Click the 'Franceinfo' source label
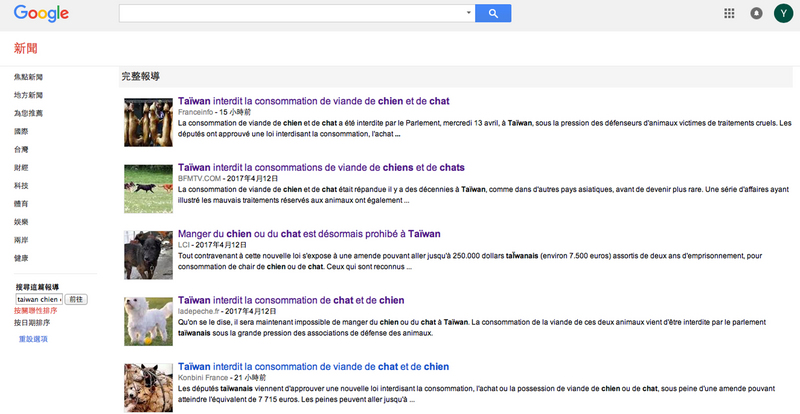800x414 pixels. pos(195,112)
